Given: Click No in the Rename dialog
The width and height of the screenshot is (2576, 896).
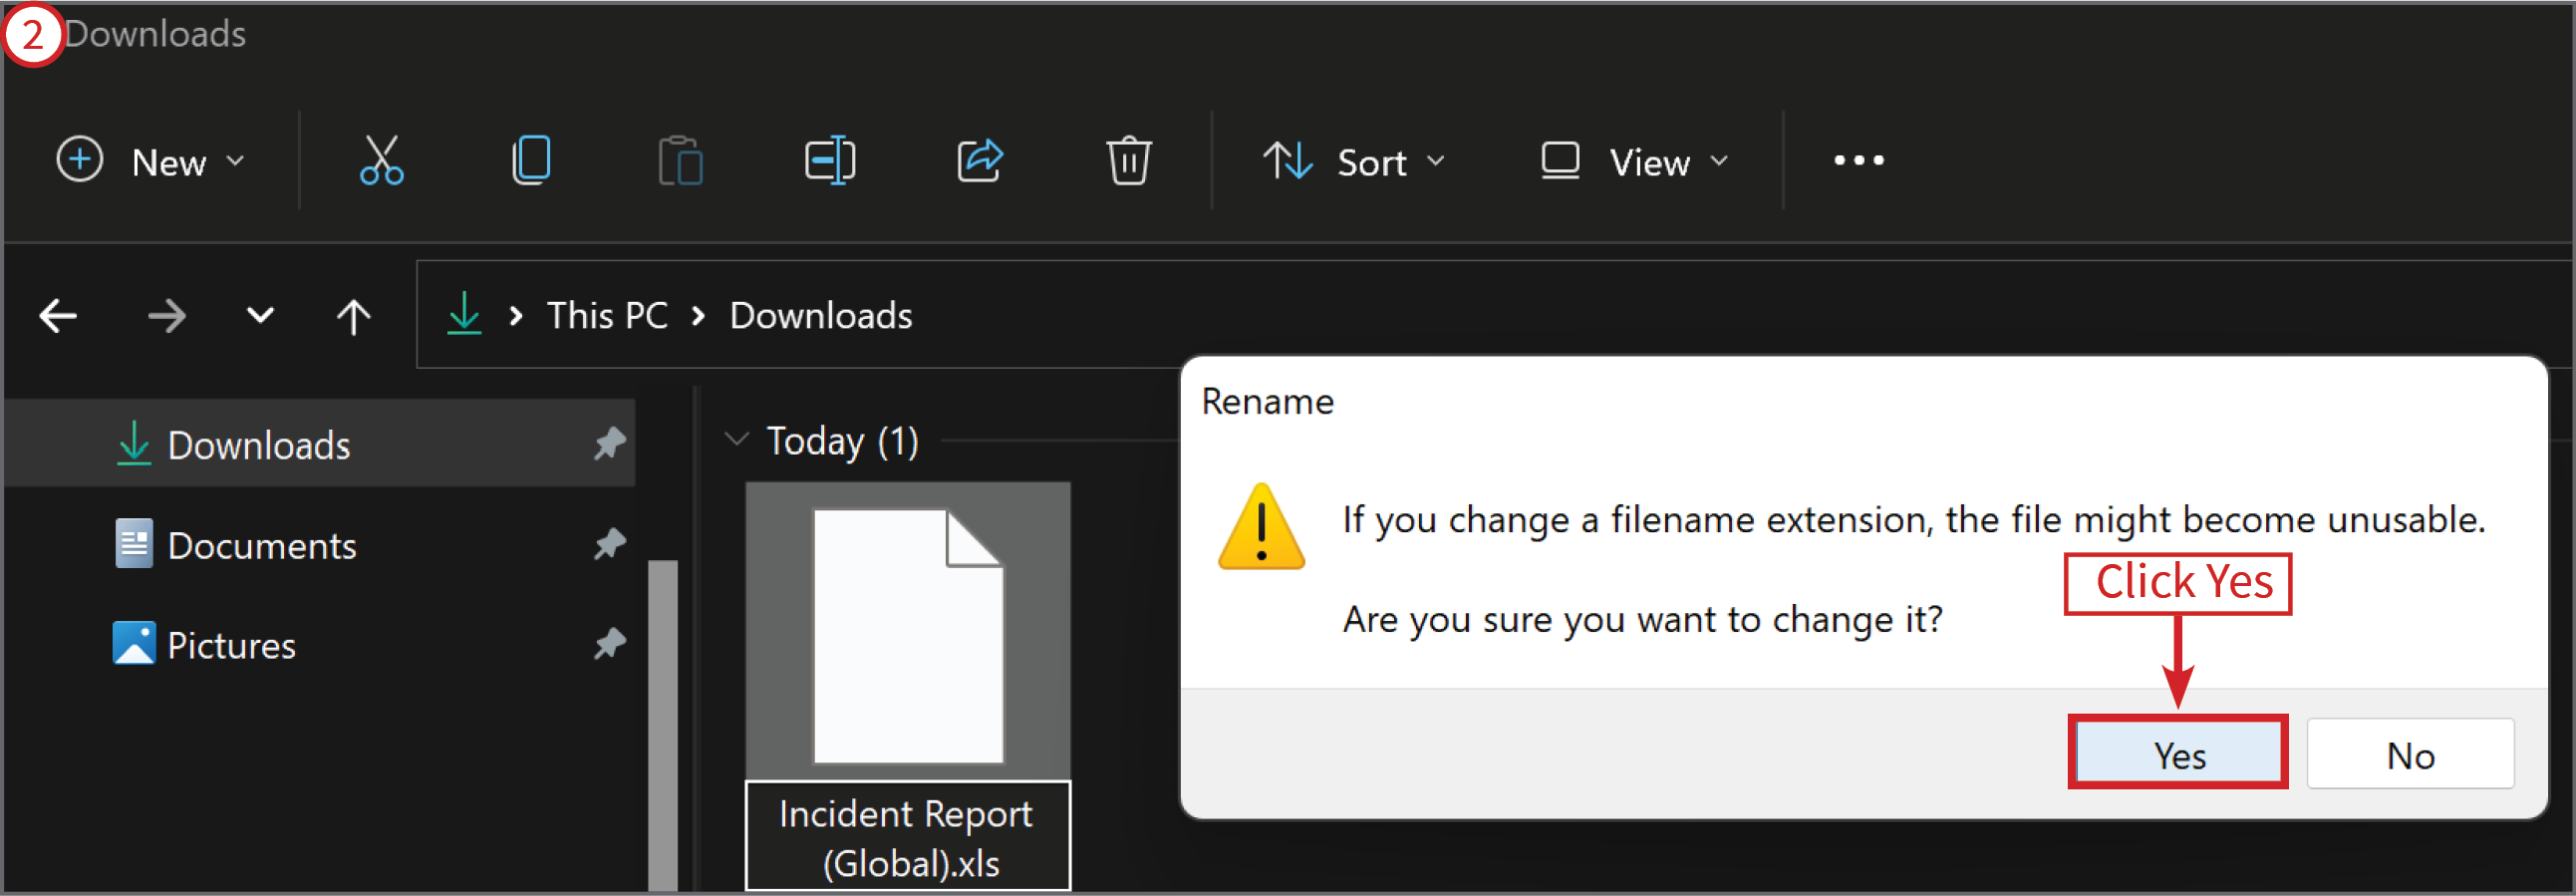Looking at the screenshot, I should tap(2410, 753).
